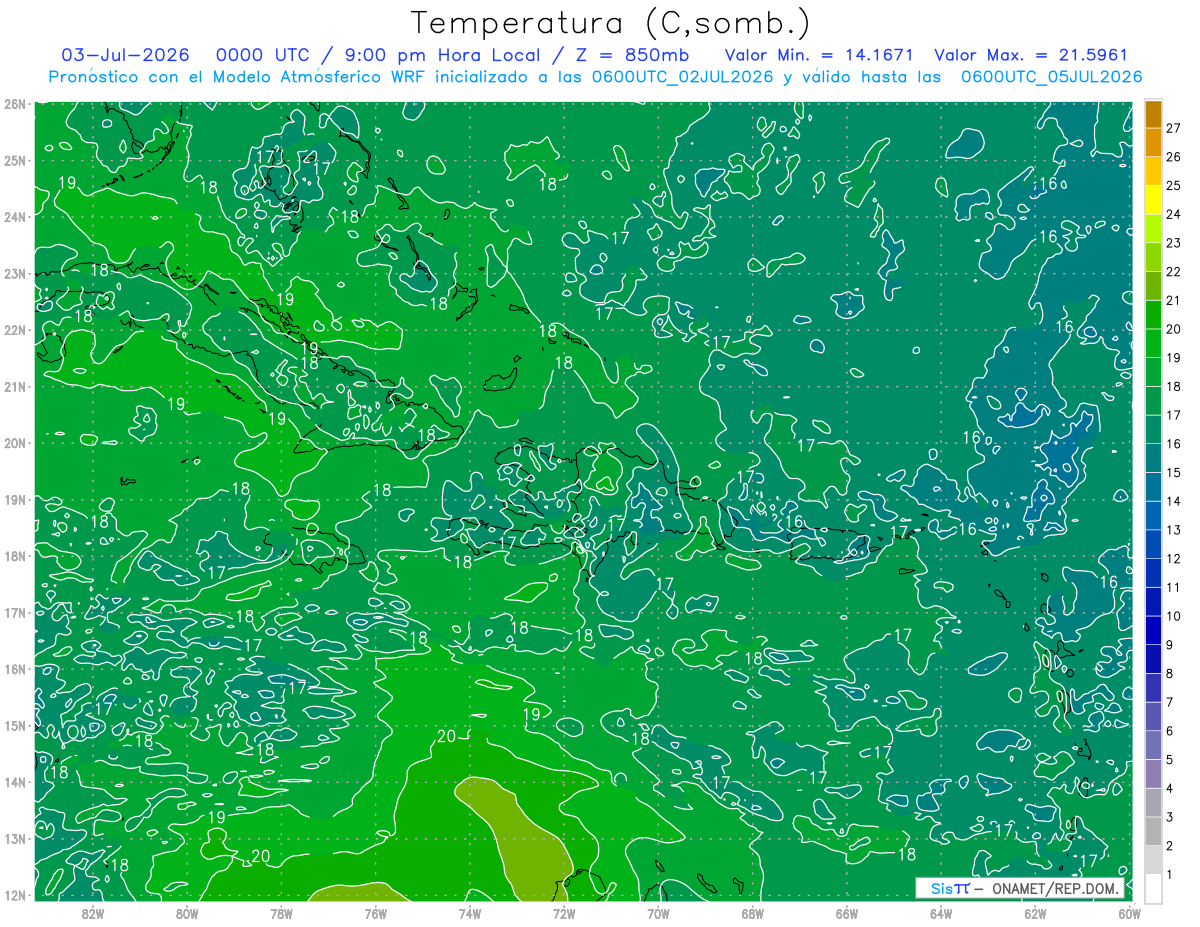Screen dimensions: 1200x927
Task: Click the 'Temperatura (C,somb.)' map title
Action: [611, 23]
